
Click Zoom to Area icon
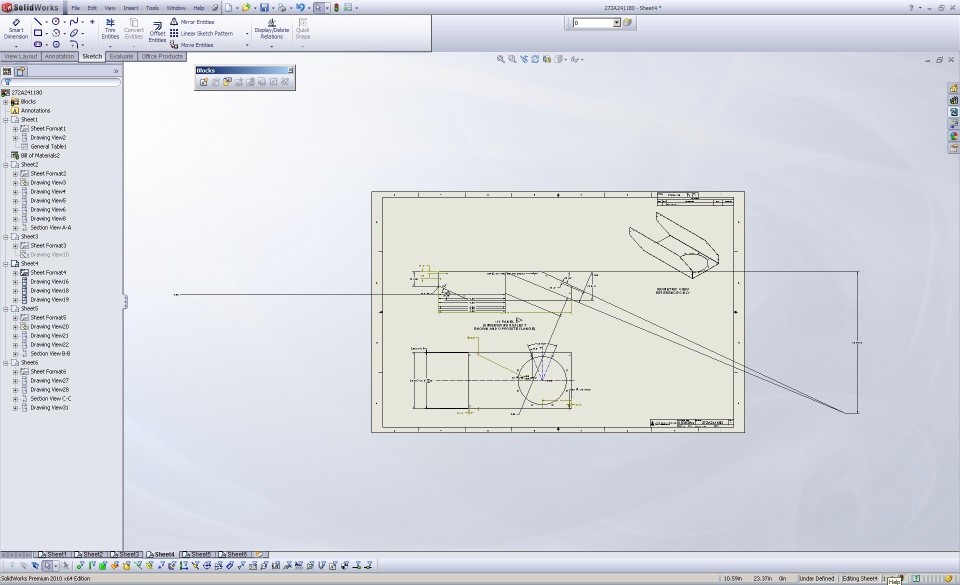click(x=512, y=59)
